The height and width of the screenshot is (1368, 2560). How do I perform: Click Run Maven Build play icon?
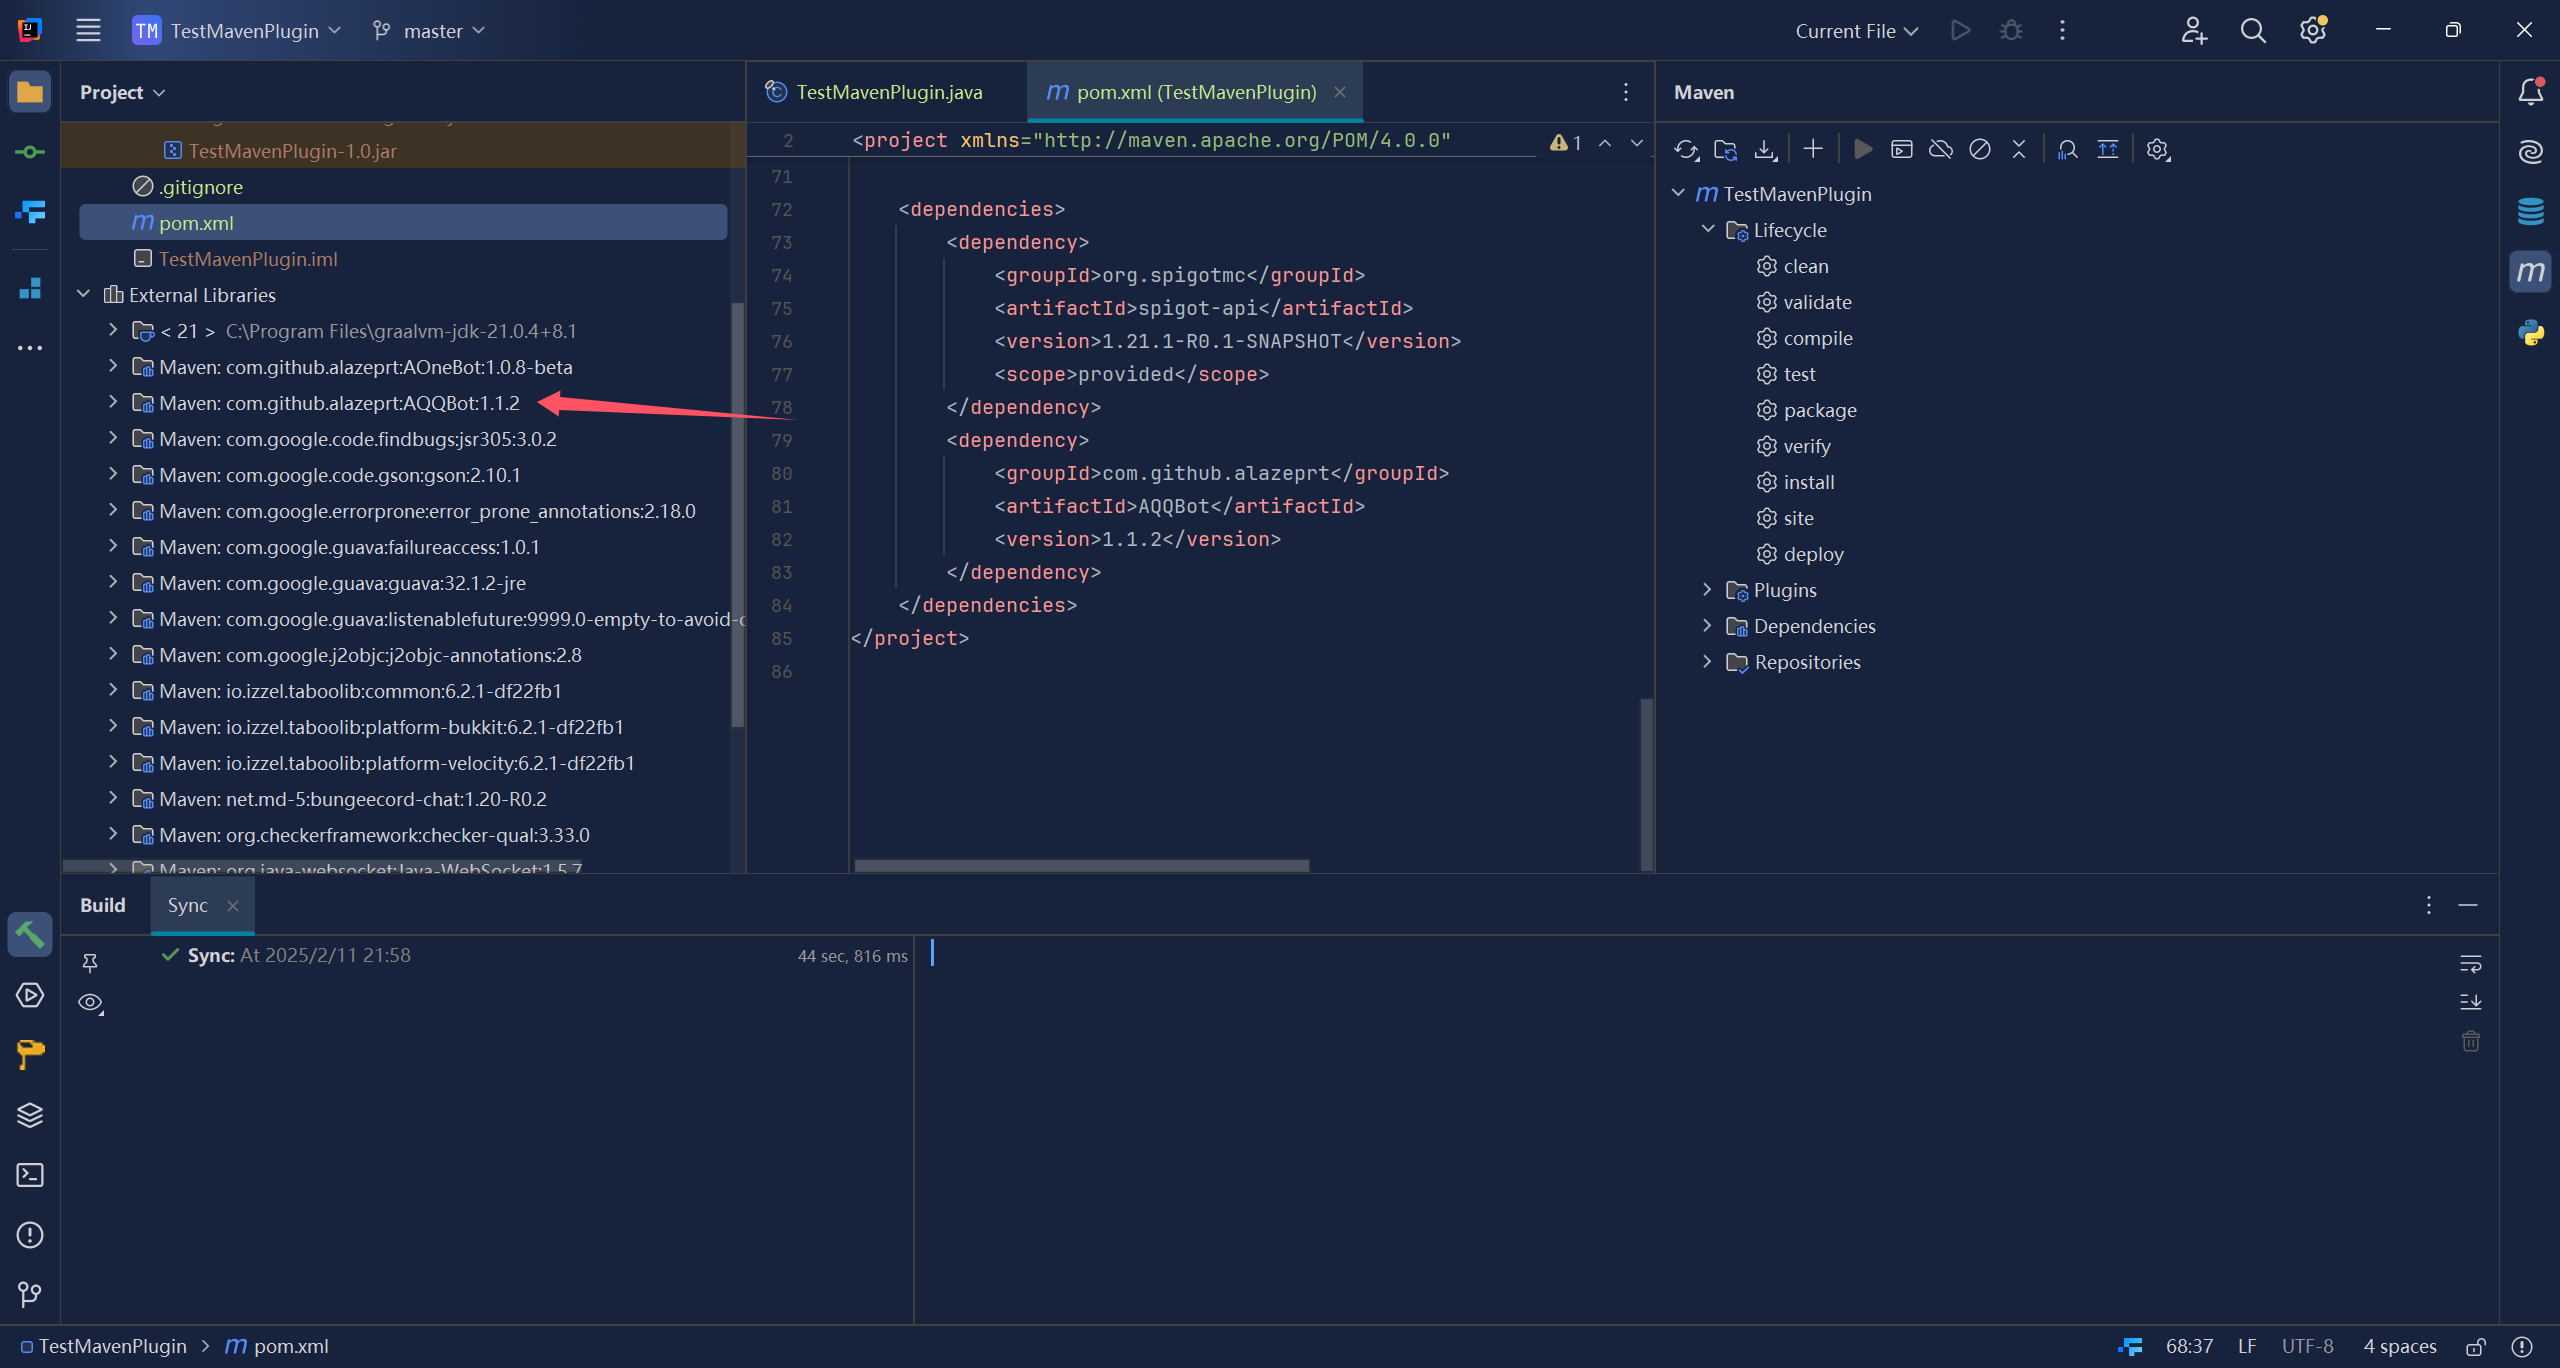(1862, 150)
